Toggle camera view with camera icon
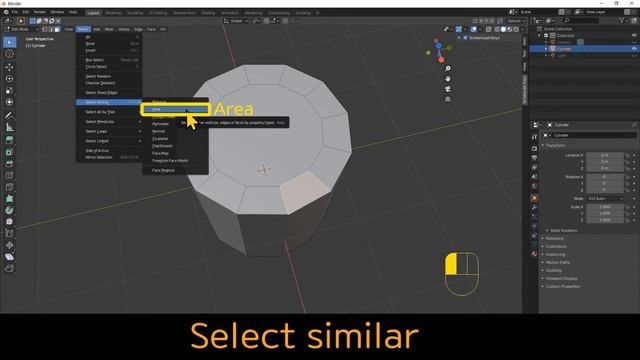 click(x=448, y=89)
